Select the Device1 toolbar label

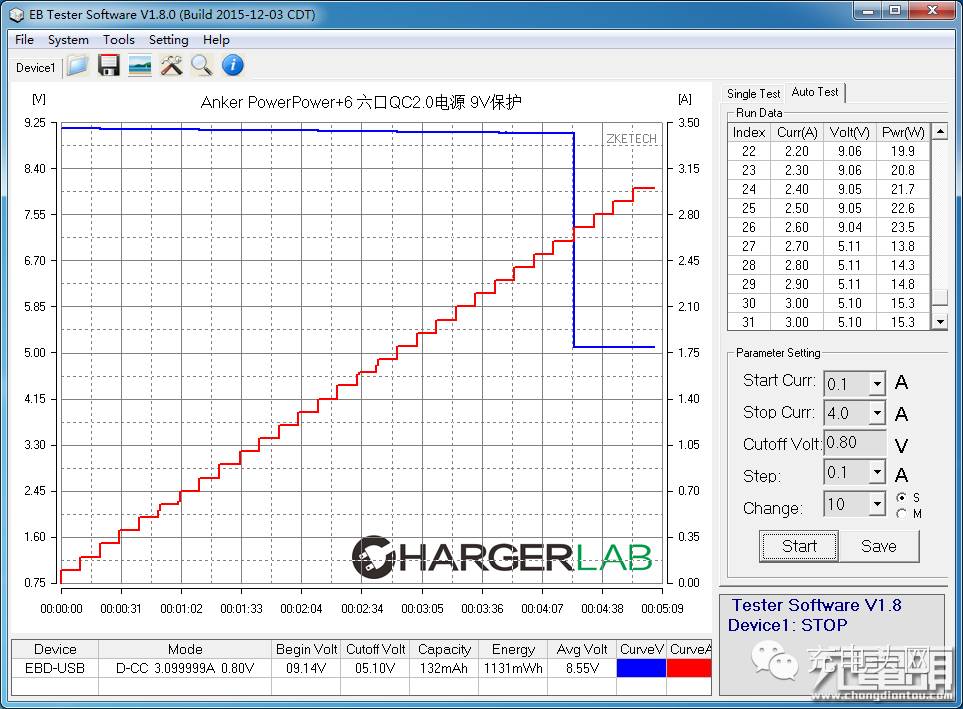[36, 68]
